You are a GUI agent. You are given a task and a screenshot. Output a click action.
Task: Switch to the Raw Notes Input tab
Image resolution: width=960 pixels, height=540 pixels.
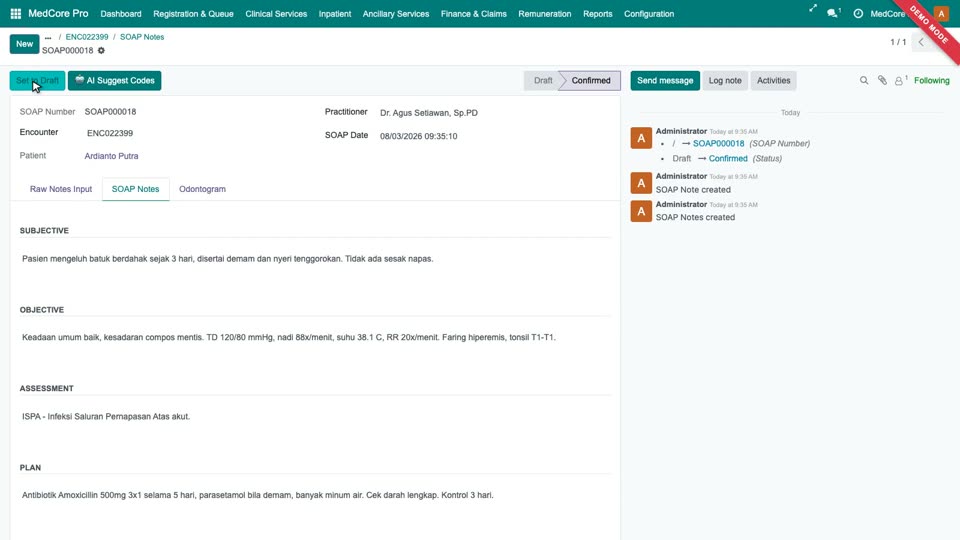pyautogui.click(x=61, y=189)
